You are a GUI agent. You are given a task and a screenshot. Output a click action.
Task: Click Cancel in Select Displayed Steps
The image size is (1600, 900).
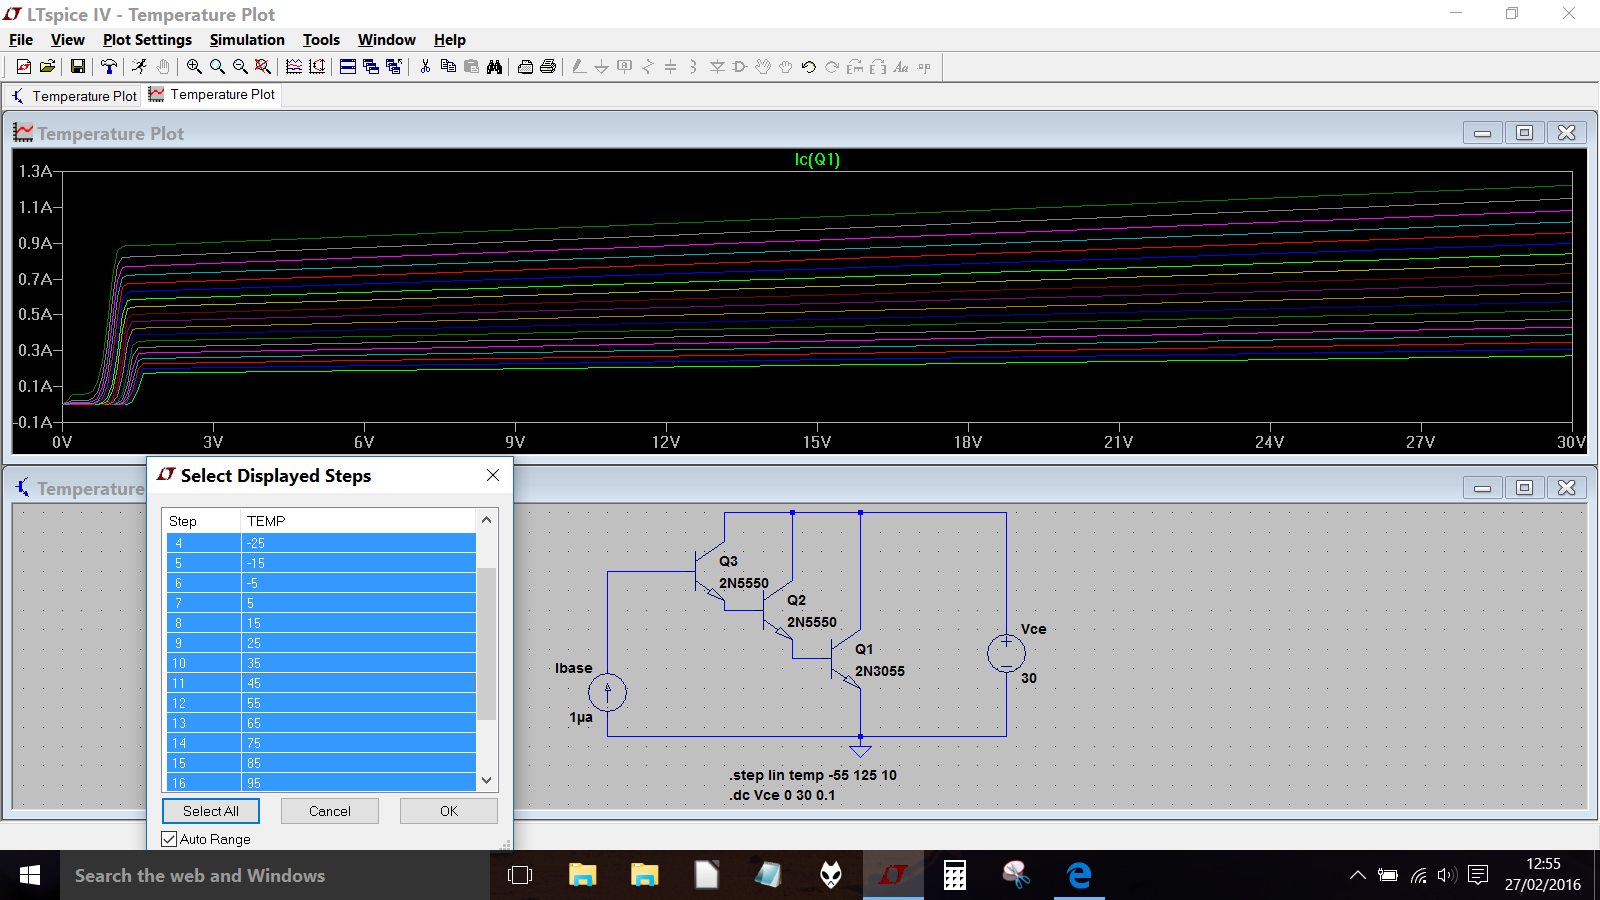pyautogui.click(x=330, y=811)
